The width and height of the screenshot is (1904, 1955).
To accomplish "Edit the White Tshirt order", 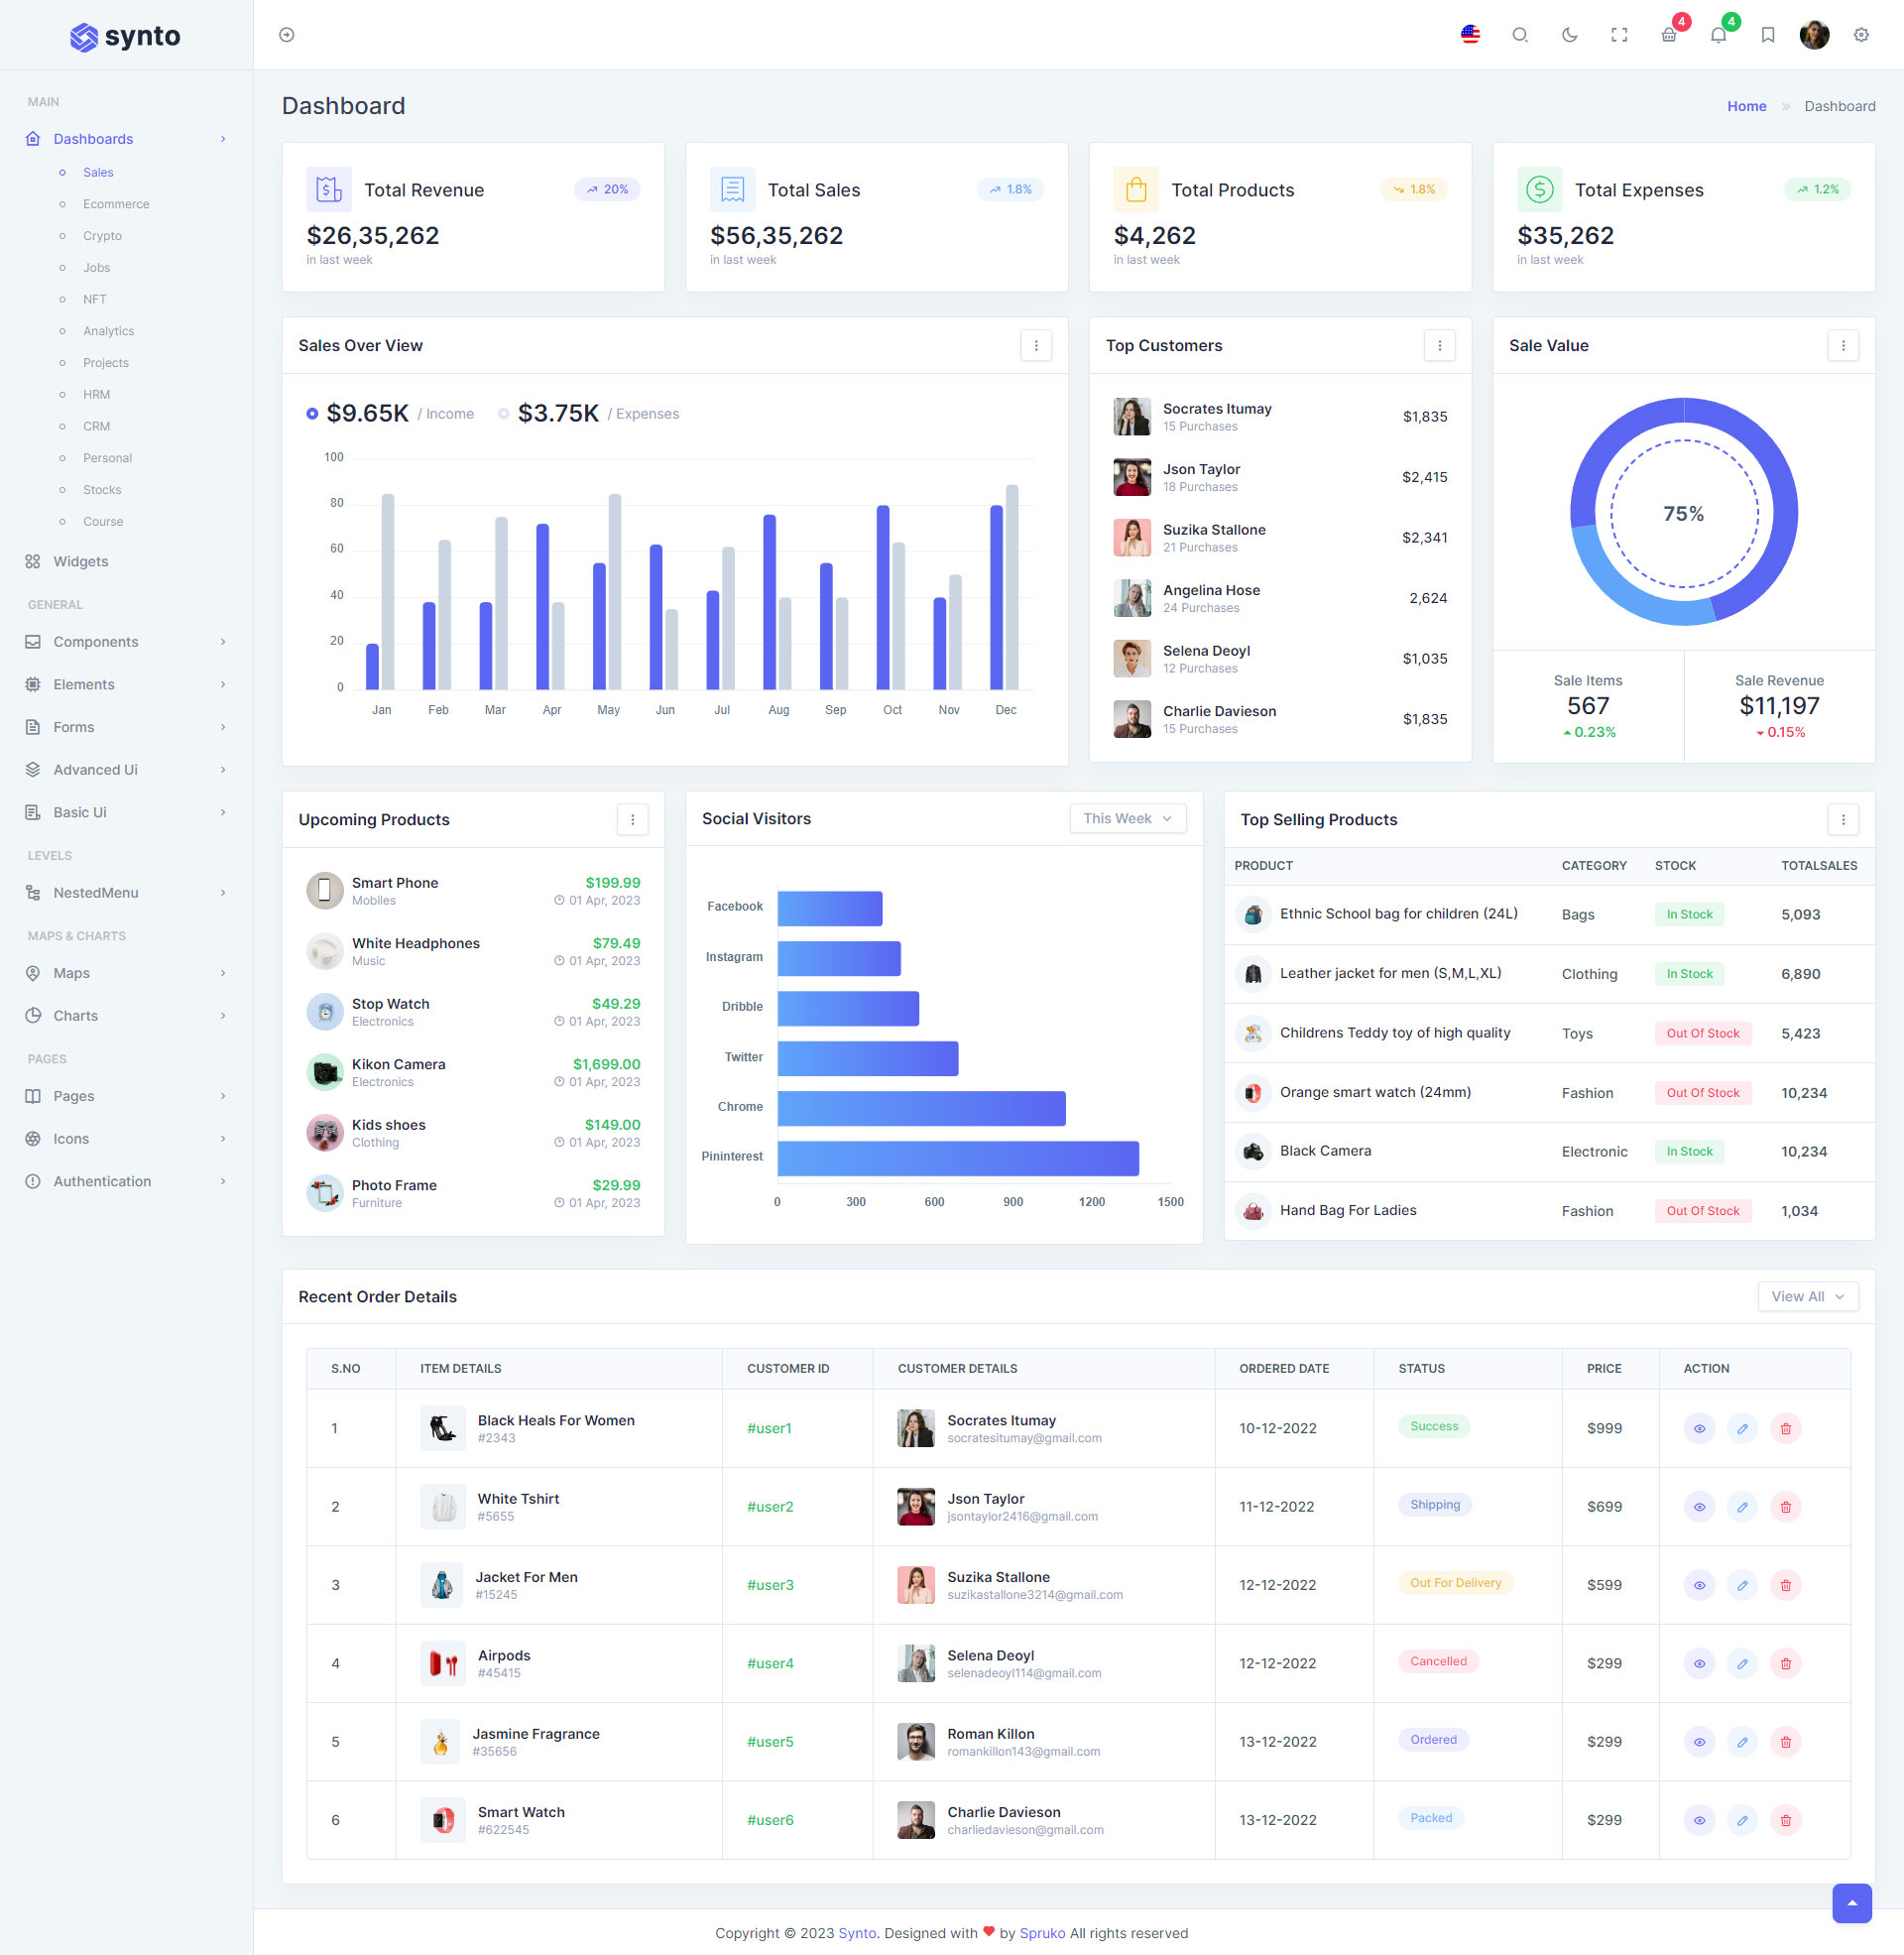I will [1742, 1506].
